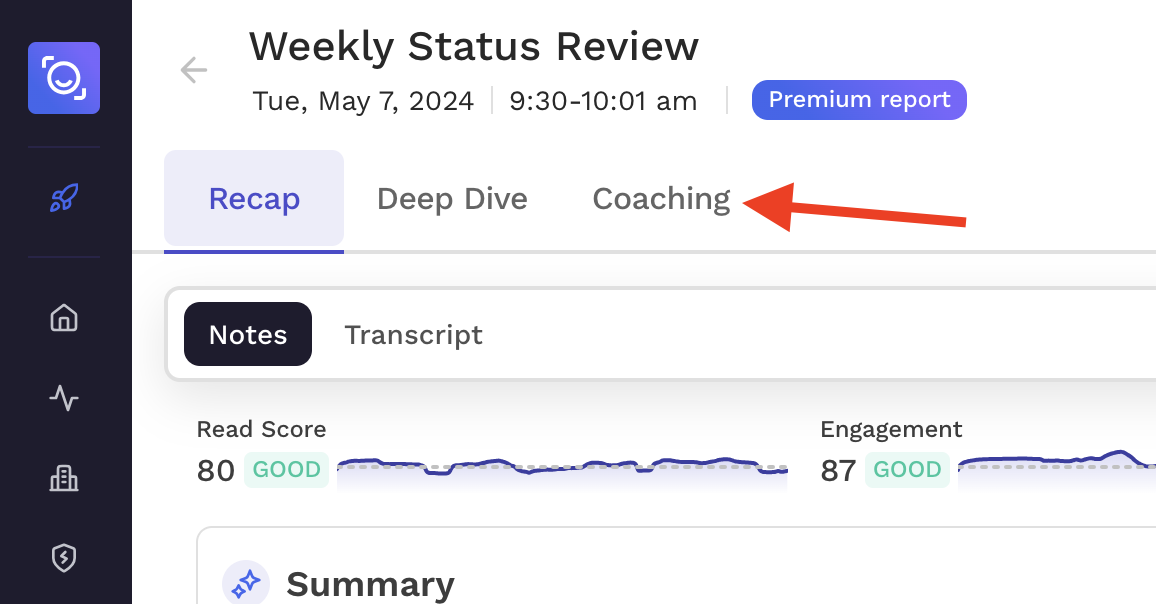Click the GOOD badge beside Read Score 80
The image size is (1156, 604).
(286, 470)
